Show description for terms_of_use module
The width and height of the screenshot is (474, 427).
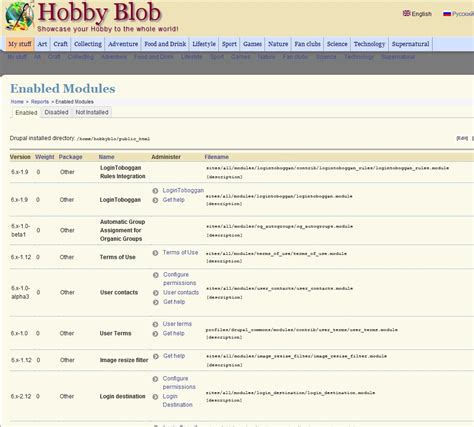(x=224, y=261)
